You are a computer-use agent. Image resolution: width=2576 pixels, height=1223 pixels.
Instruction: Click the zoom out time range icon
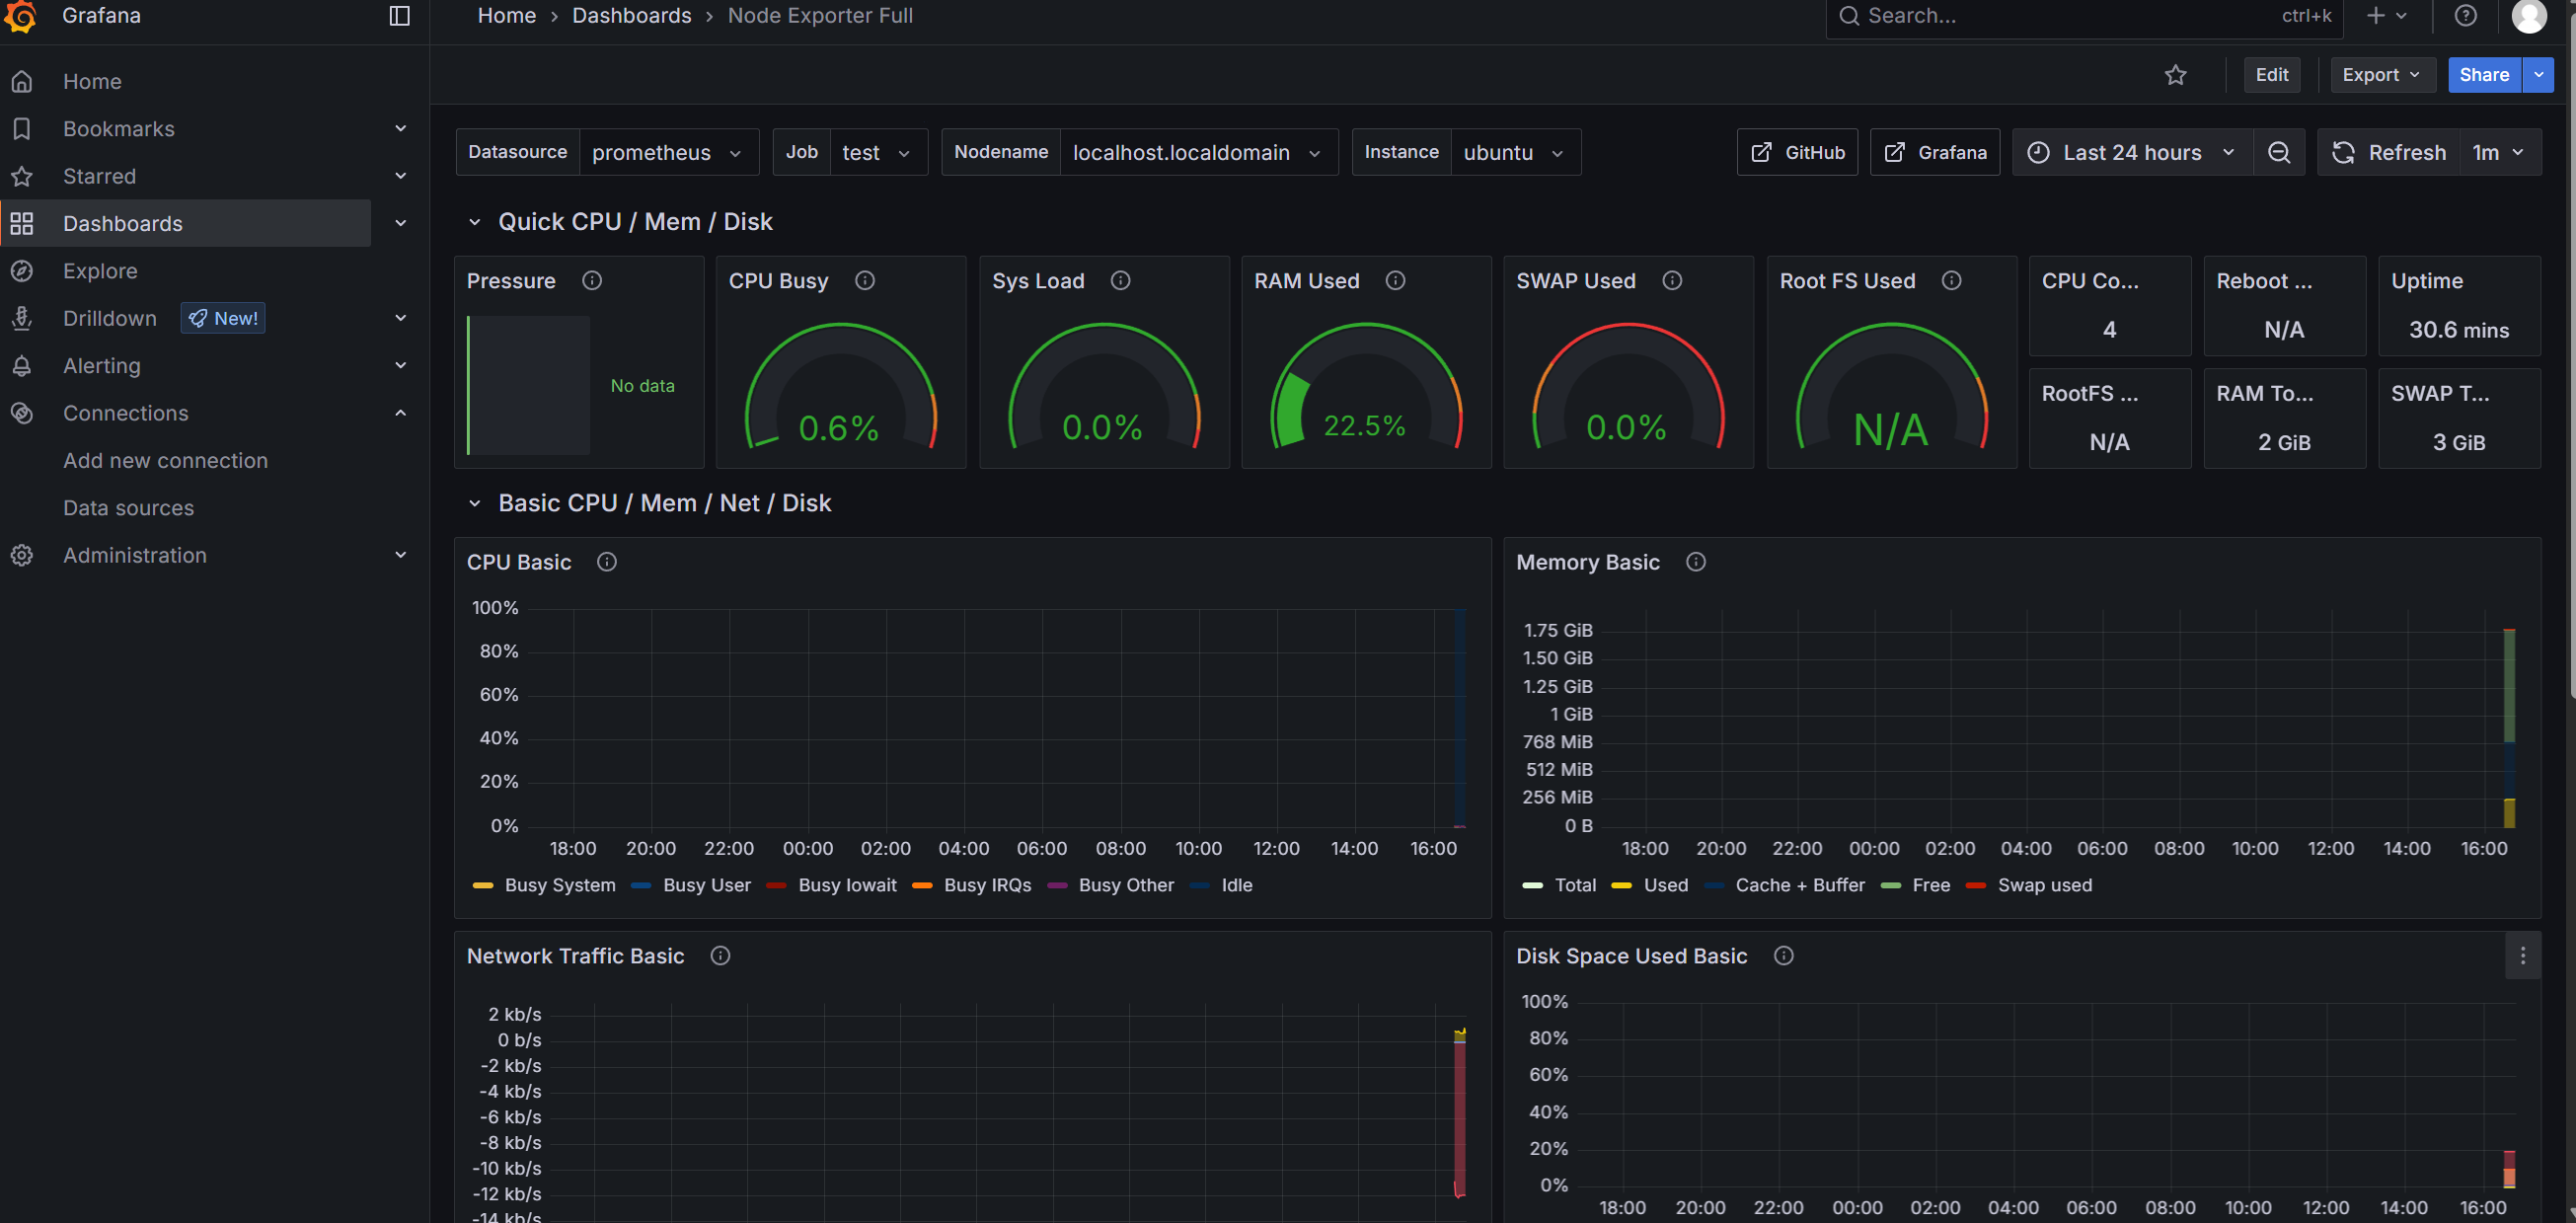[x=2279, y=152]
